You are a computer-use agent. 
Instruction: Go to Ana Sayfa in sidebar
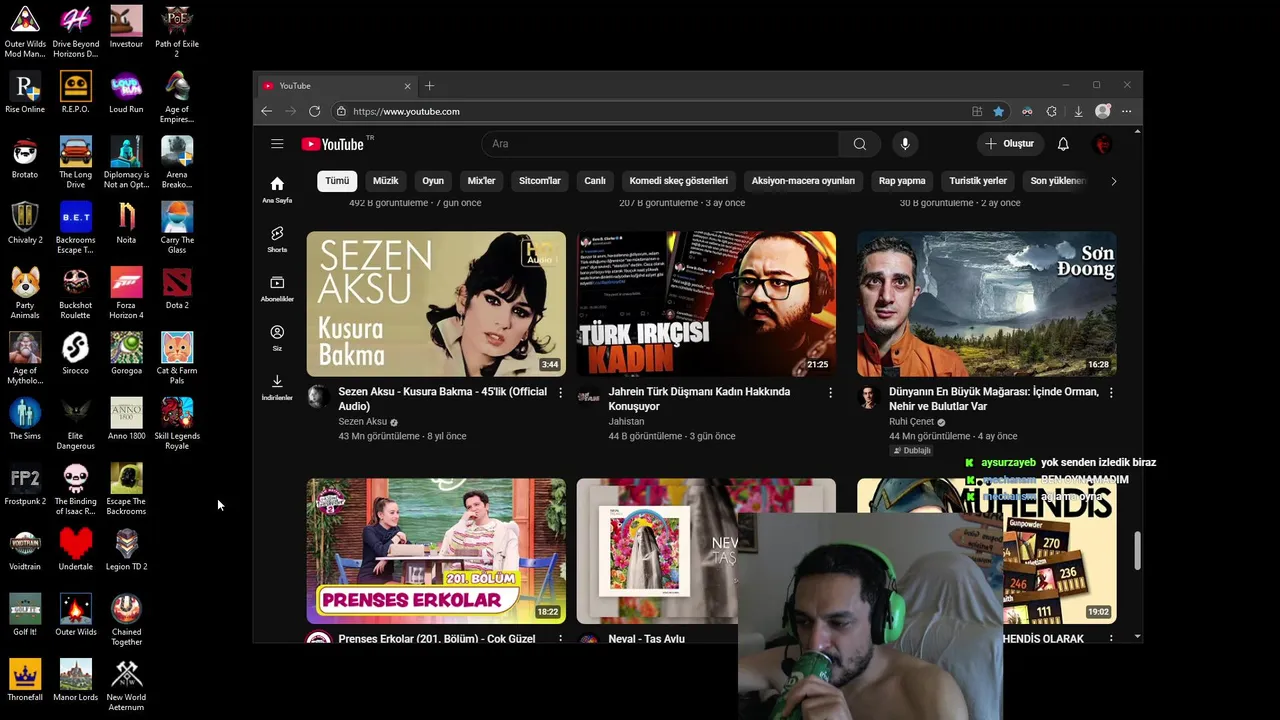[x=277, y=189]
